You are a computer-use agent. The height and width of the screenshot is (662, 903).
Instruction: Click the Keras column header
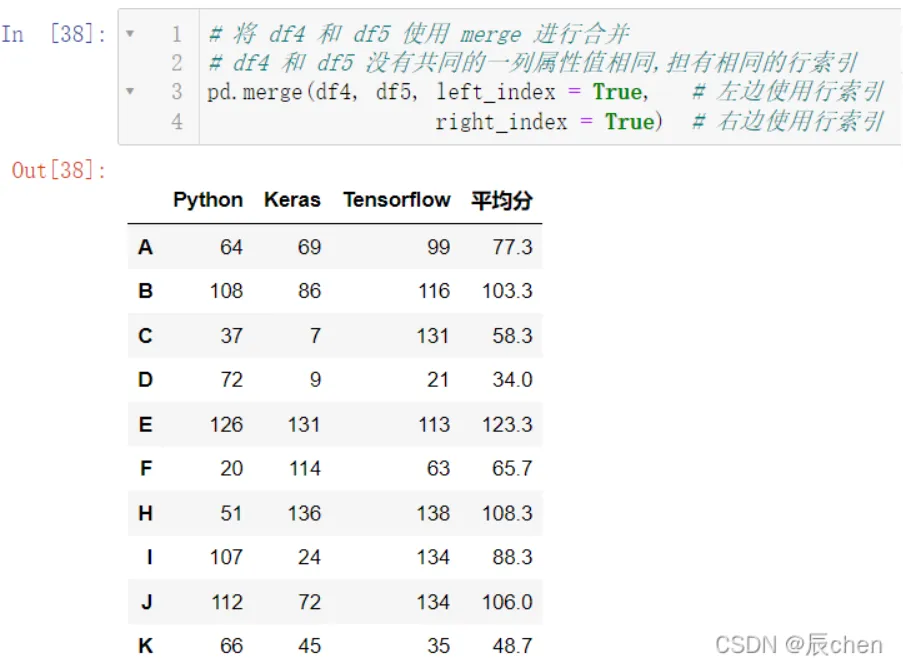(292, 200)
